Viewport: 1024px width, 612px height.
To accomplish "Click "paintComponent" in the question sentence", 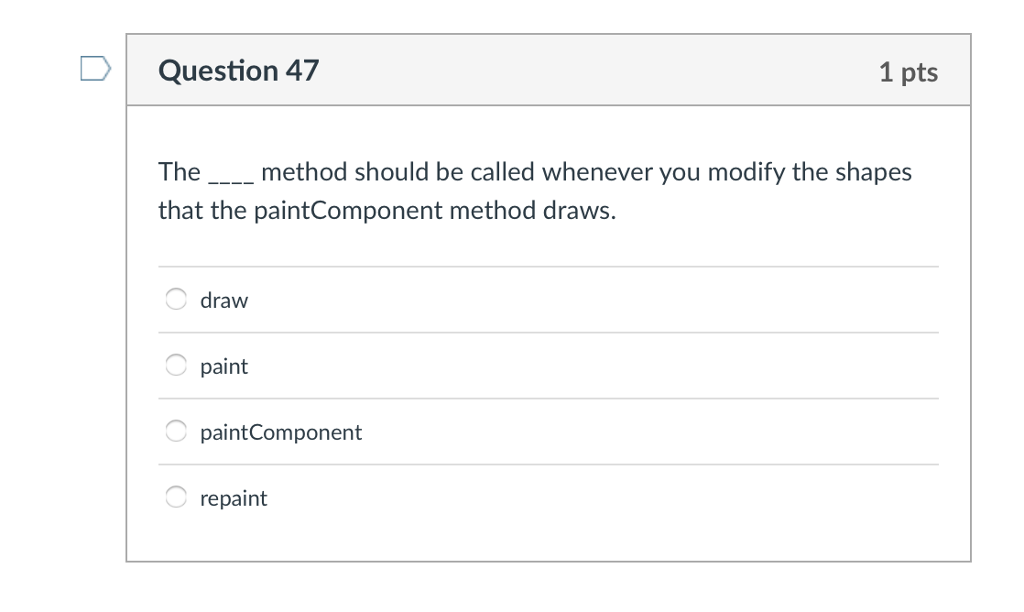I will click(348, 212).
